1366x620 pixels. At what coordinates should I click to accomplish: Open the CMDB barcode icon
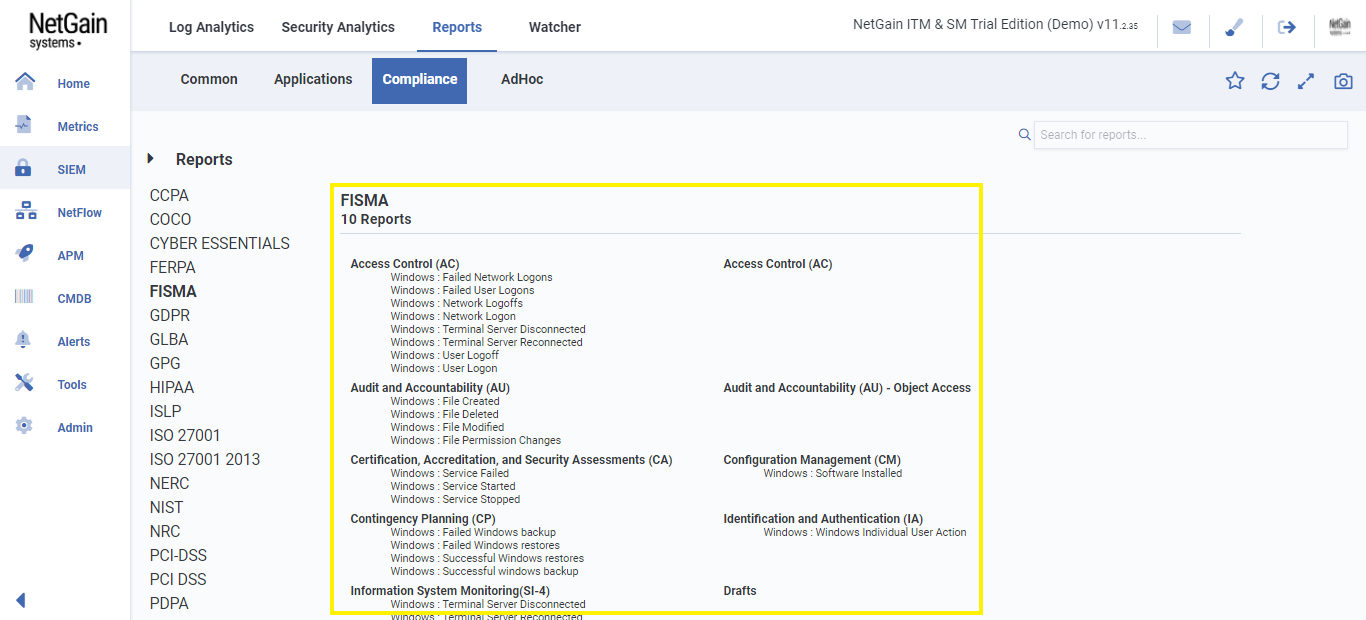tap(25, 297)
